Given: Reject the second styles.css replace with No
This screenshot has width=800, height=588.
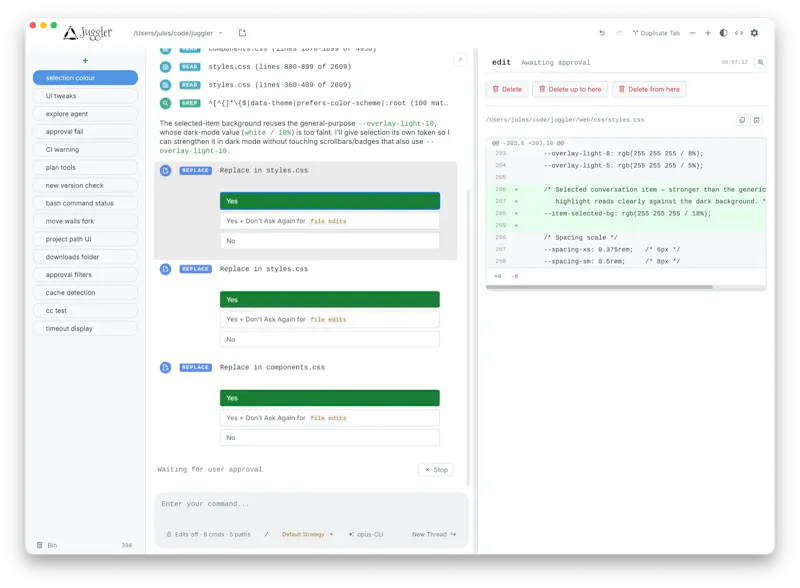Looking at the screenshot, I should pyautogui.click(x=330, y=339).
